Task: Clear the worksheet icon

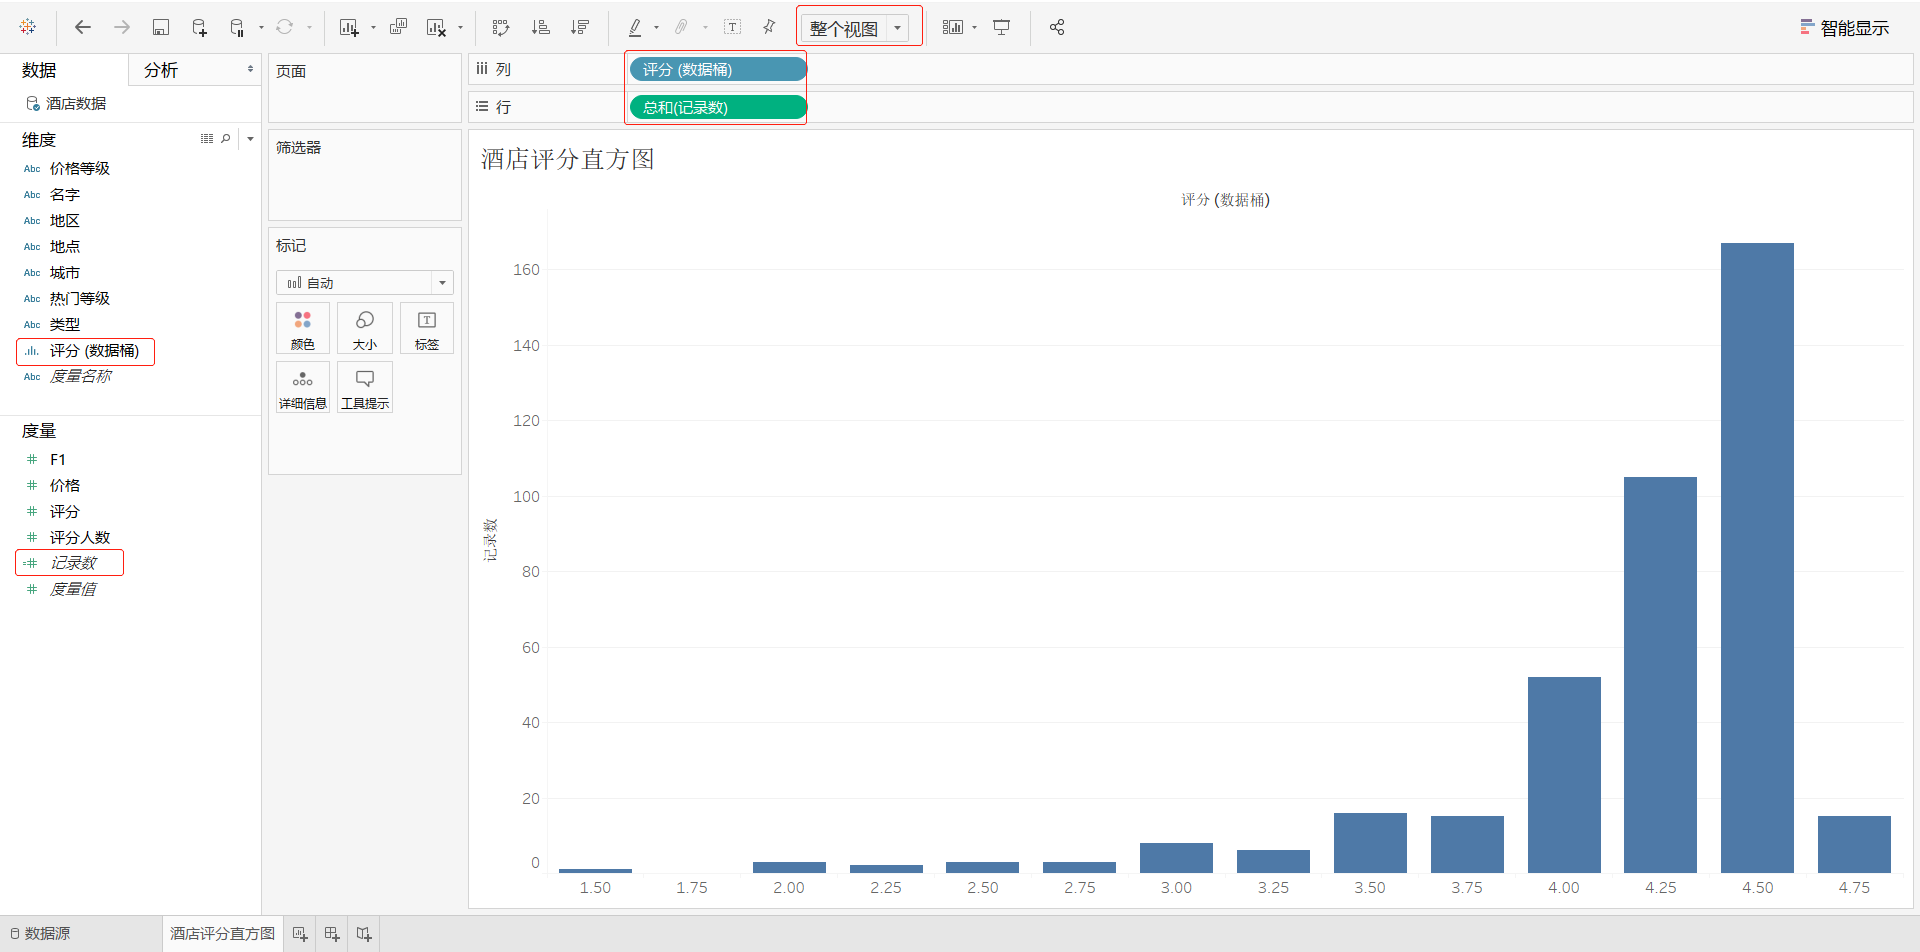Action: tap(436, 27)
